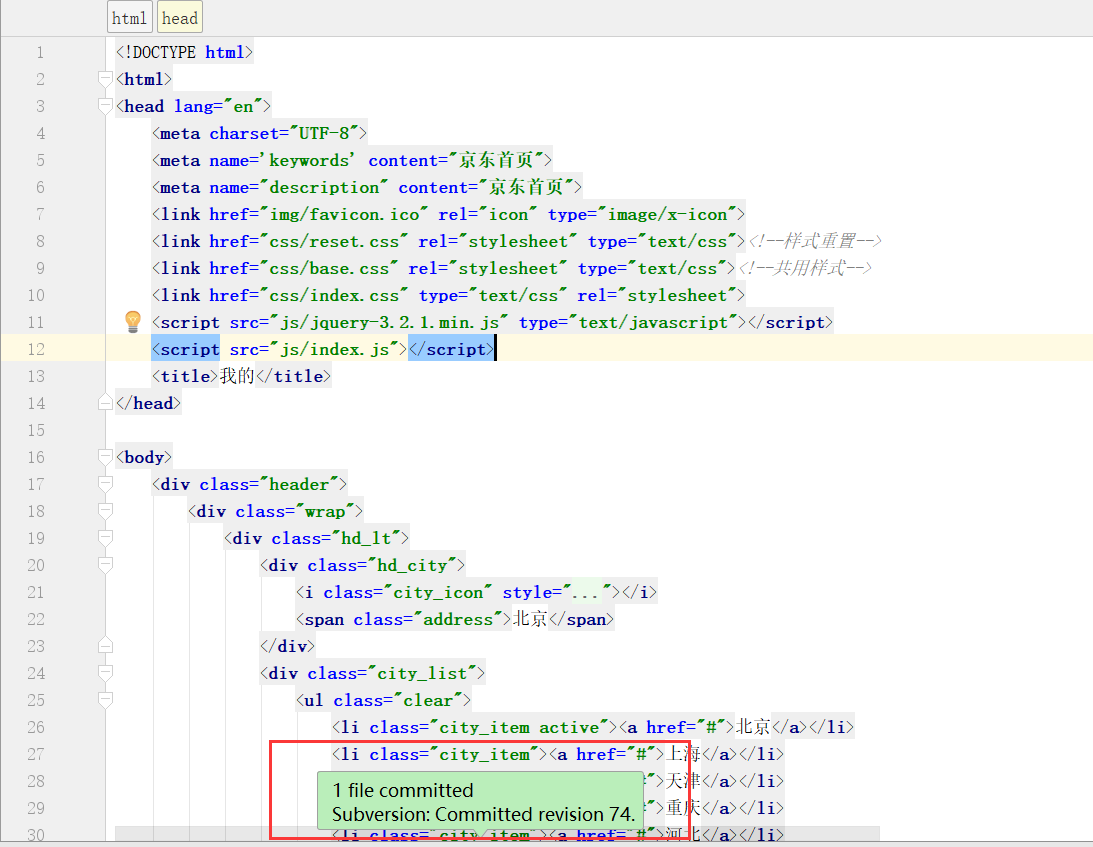Click "css/base.css" href value
The height and width of the screenshot is (847, 1093).
(329, 268)
